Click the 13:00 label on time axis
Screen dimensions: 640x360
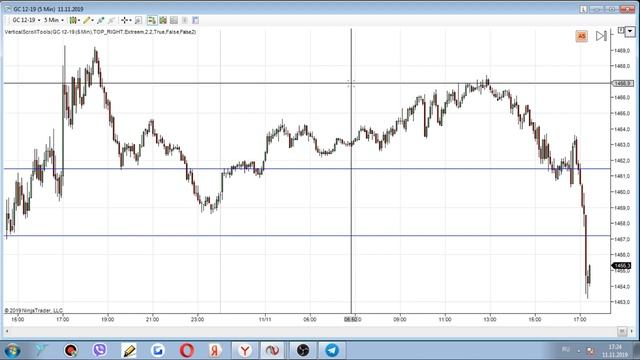(490, 320)
